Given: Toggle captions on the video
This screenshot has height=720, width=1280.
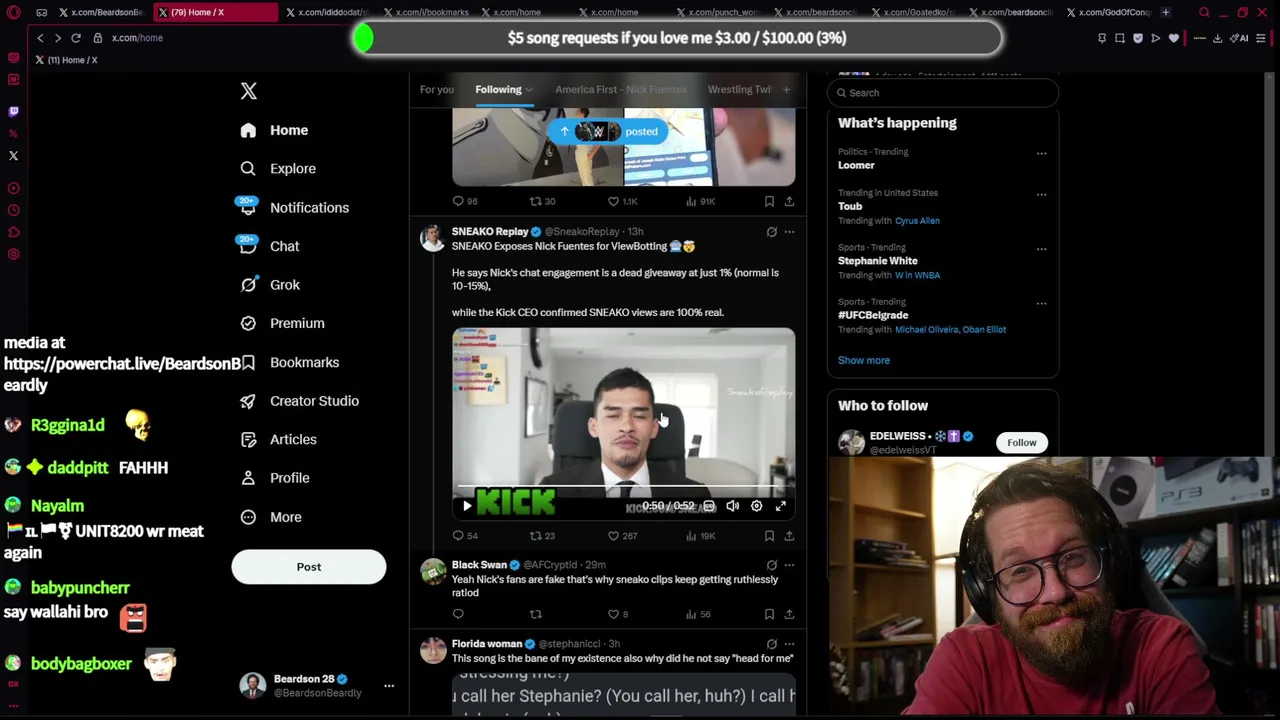Looking at the screenshot, I should [709, 506].
